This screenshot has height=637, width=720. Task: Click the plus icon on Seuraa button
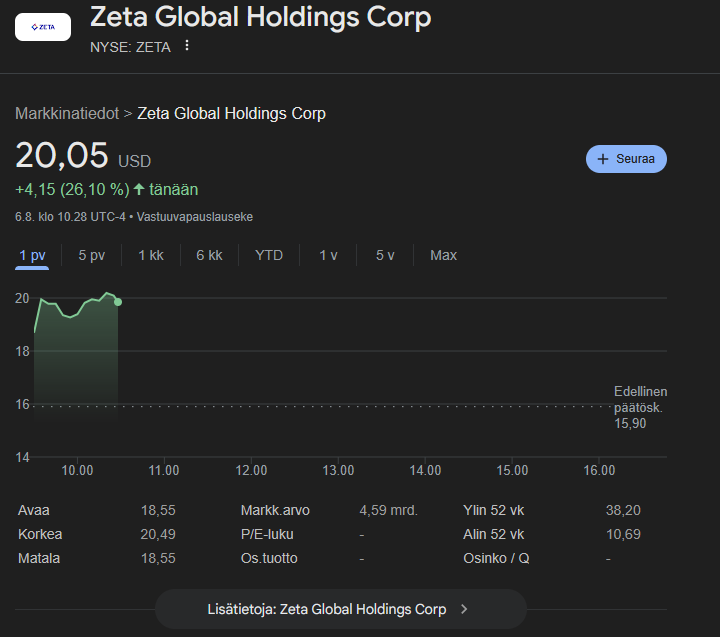tap(603, 159)
